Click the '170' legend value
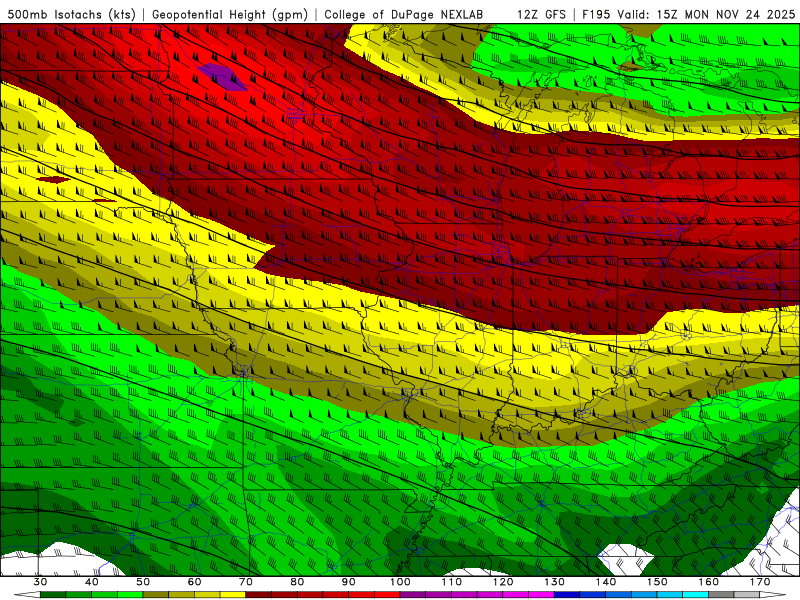800x600 pixels. [760, 582]
